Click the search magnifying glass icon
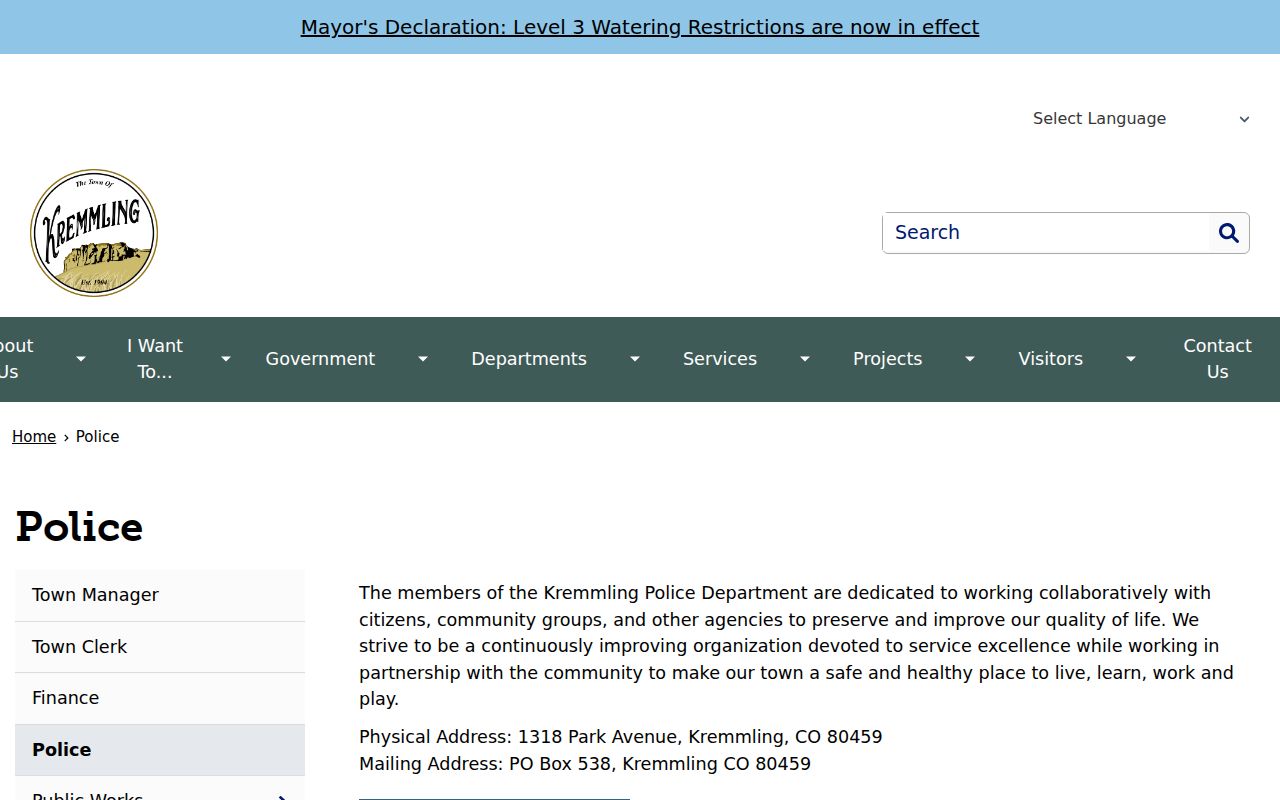The height and width of the screenshot is (800, 1280). click(1229, 233)
